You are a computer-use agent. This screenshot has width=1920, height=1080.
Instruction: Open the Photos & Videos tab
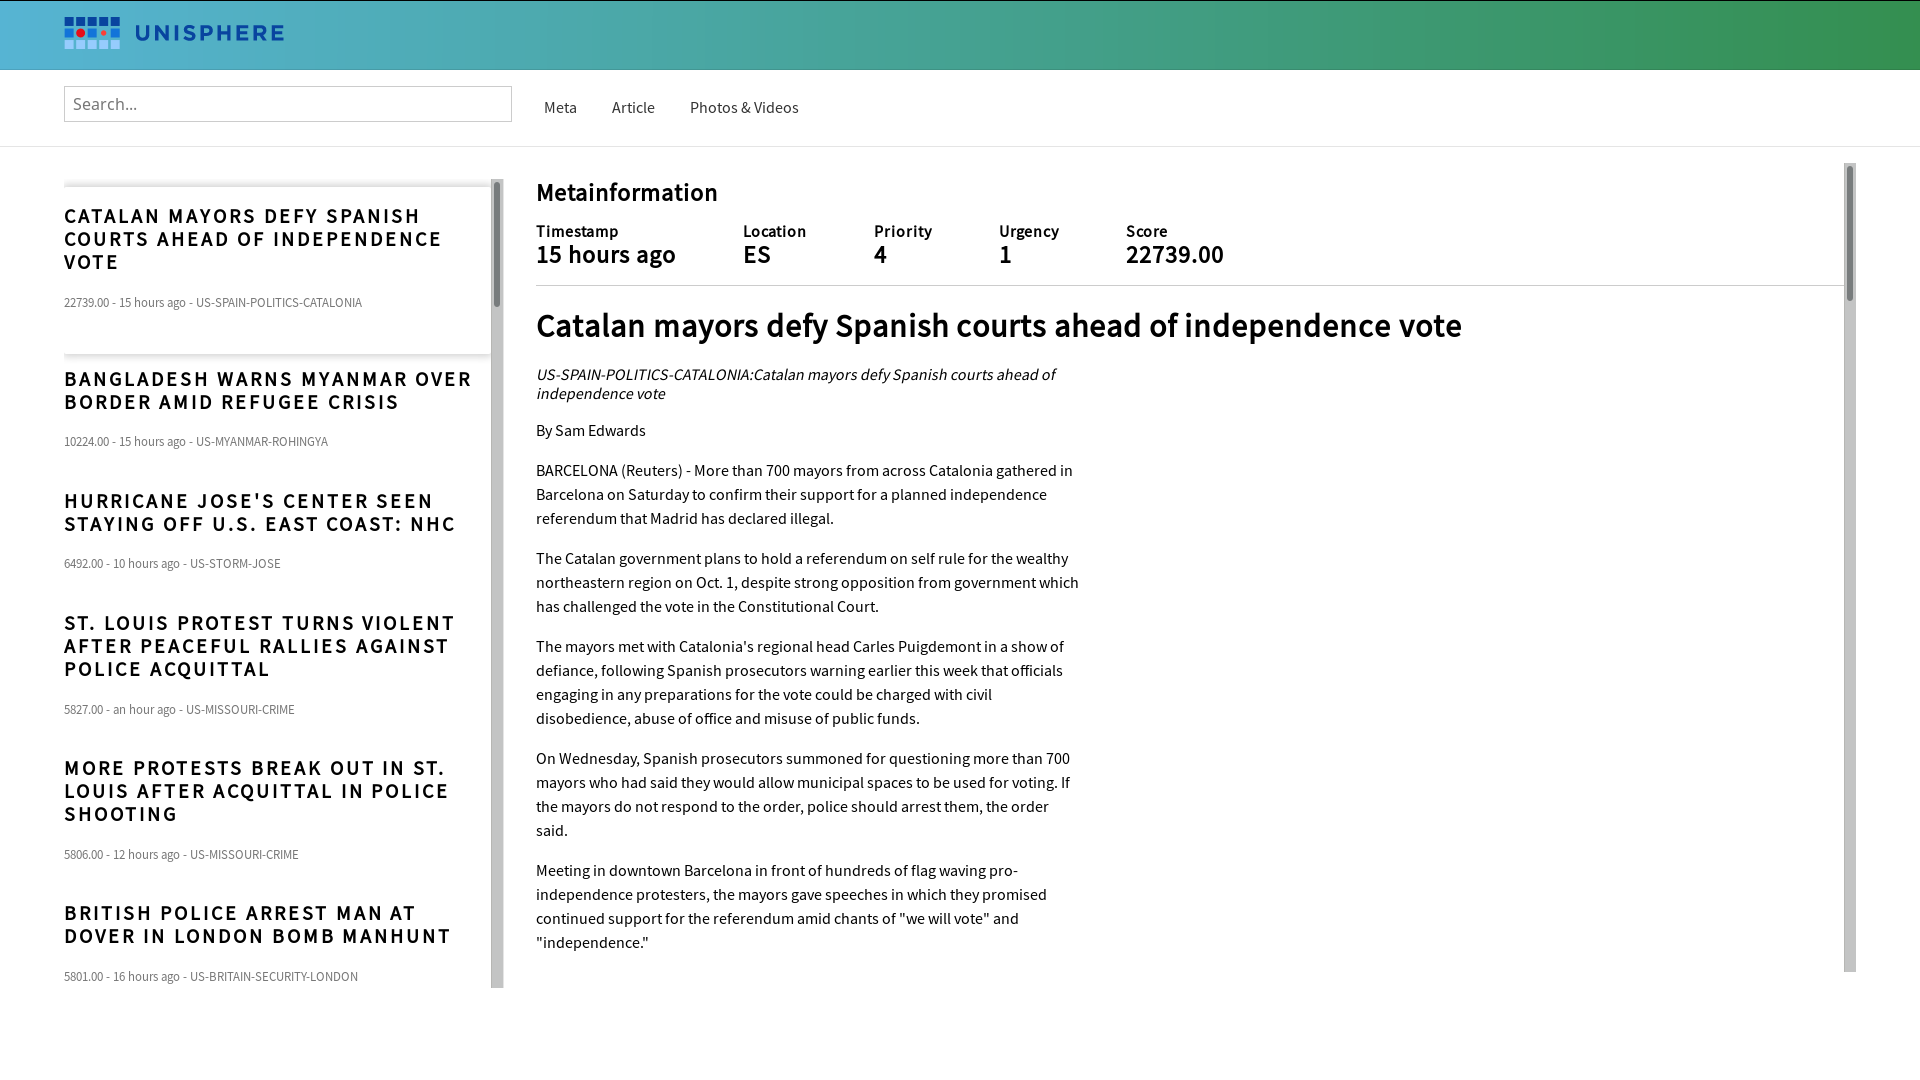[744, 108]
